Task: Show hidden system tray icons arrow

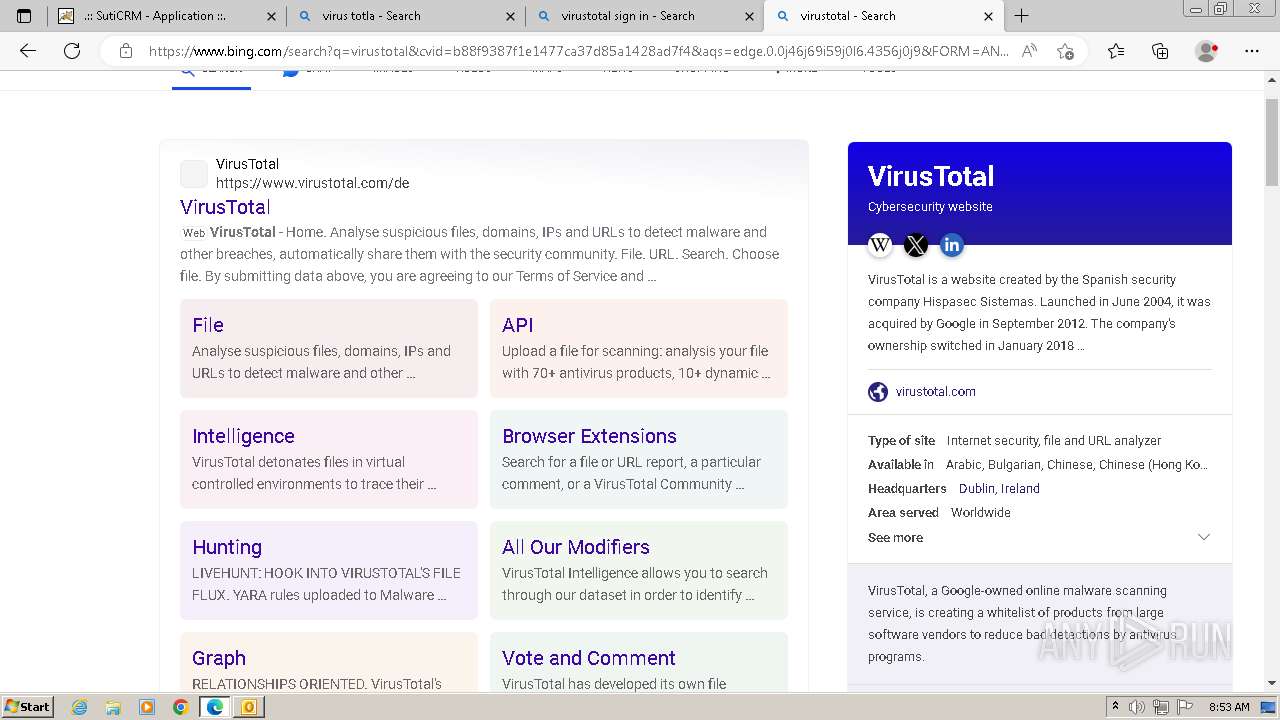Action: (x=1115, y=707)
